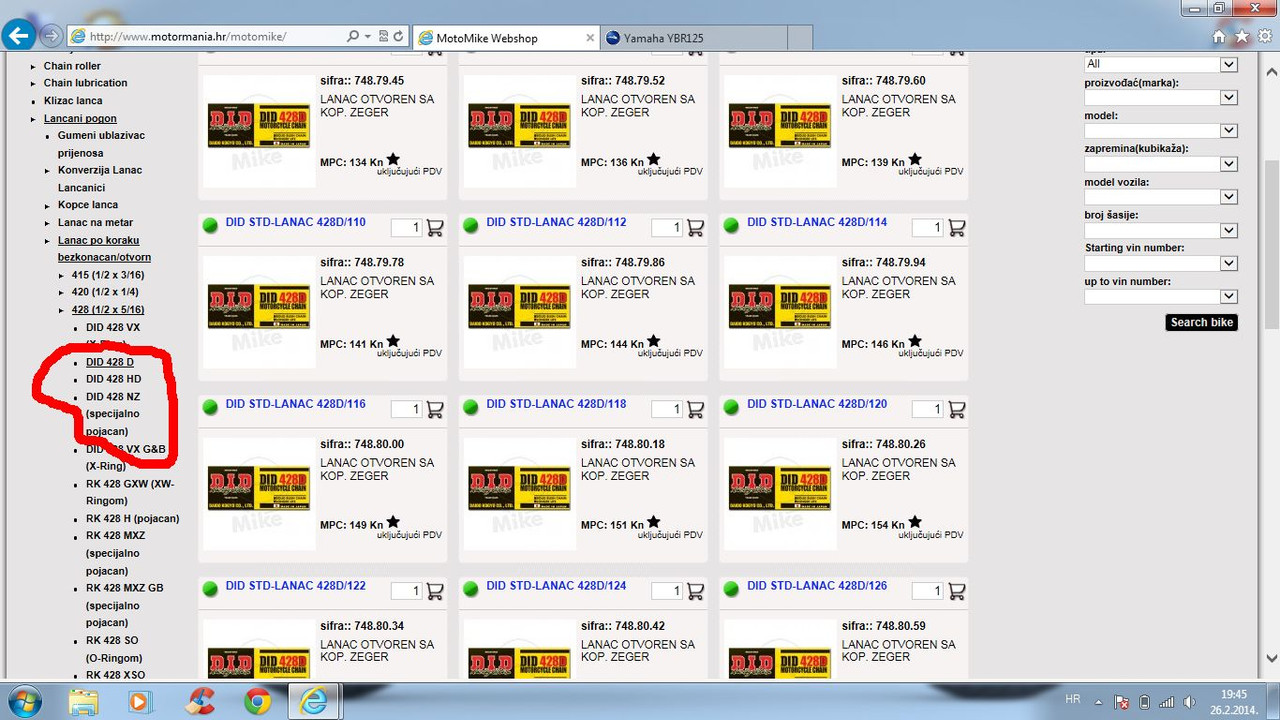Open browser Home page icon

point(1219,37)
